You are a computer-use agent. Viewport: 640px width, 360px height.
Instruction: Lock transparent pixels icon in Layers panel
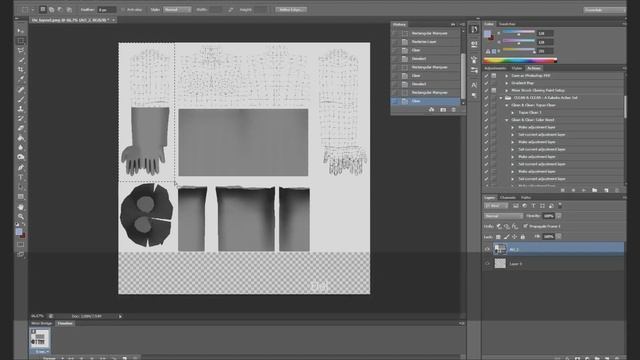[498, 237]
